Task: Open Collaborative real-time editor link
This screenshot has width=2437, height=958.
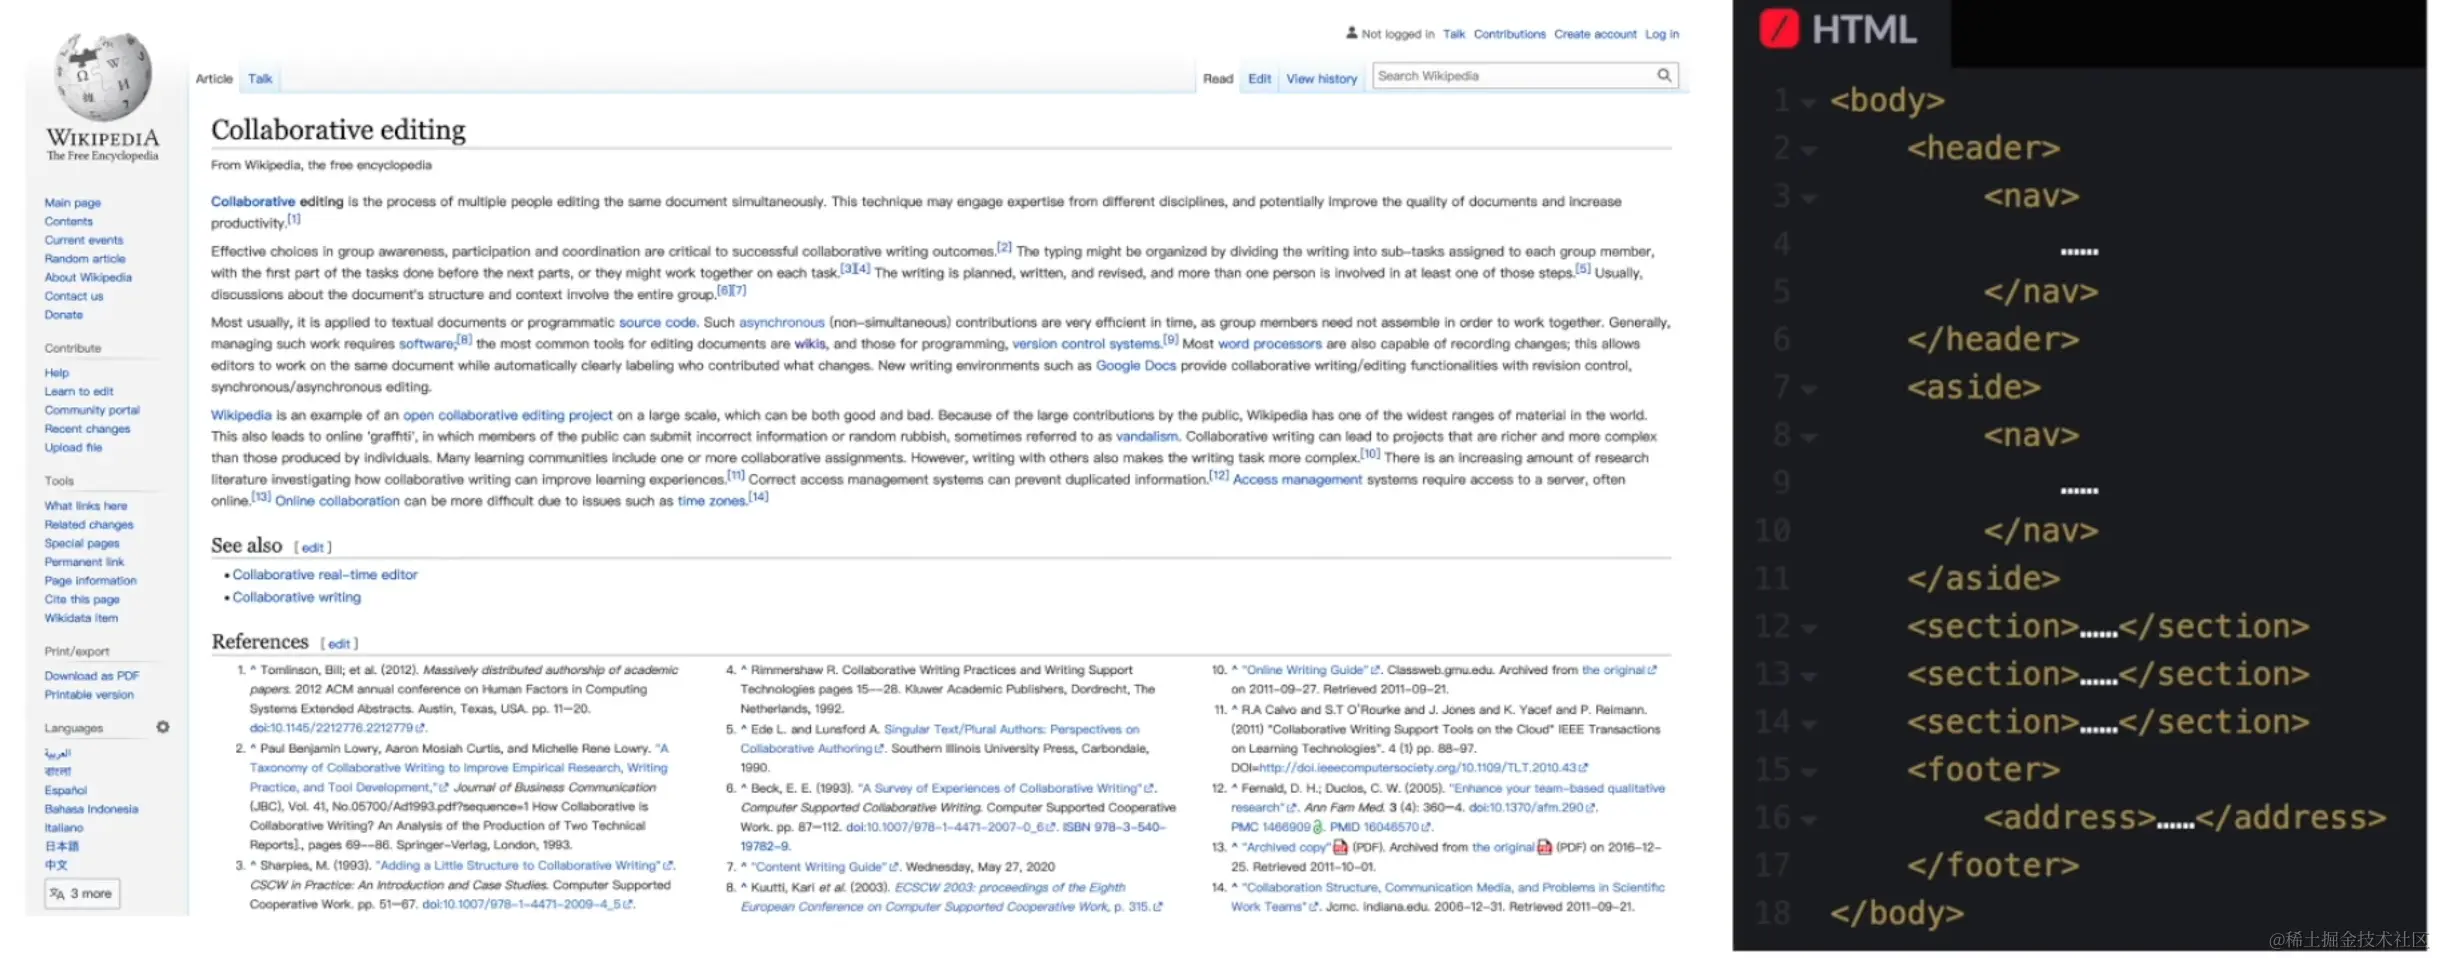Action: [325, 574]
